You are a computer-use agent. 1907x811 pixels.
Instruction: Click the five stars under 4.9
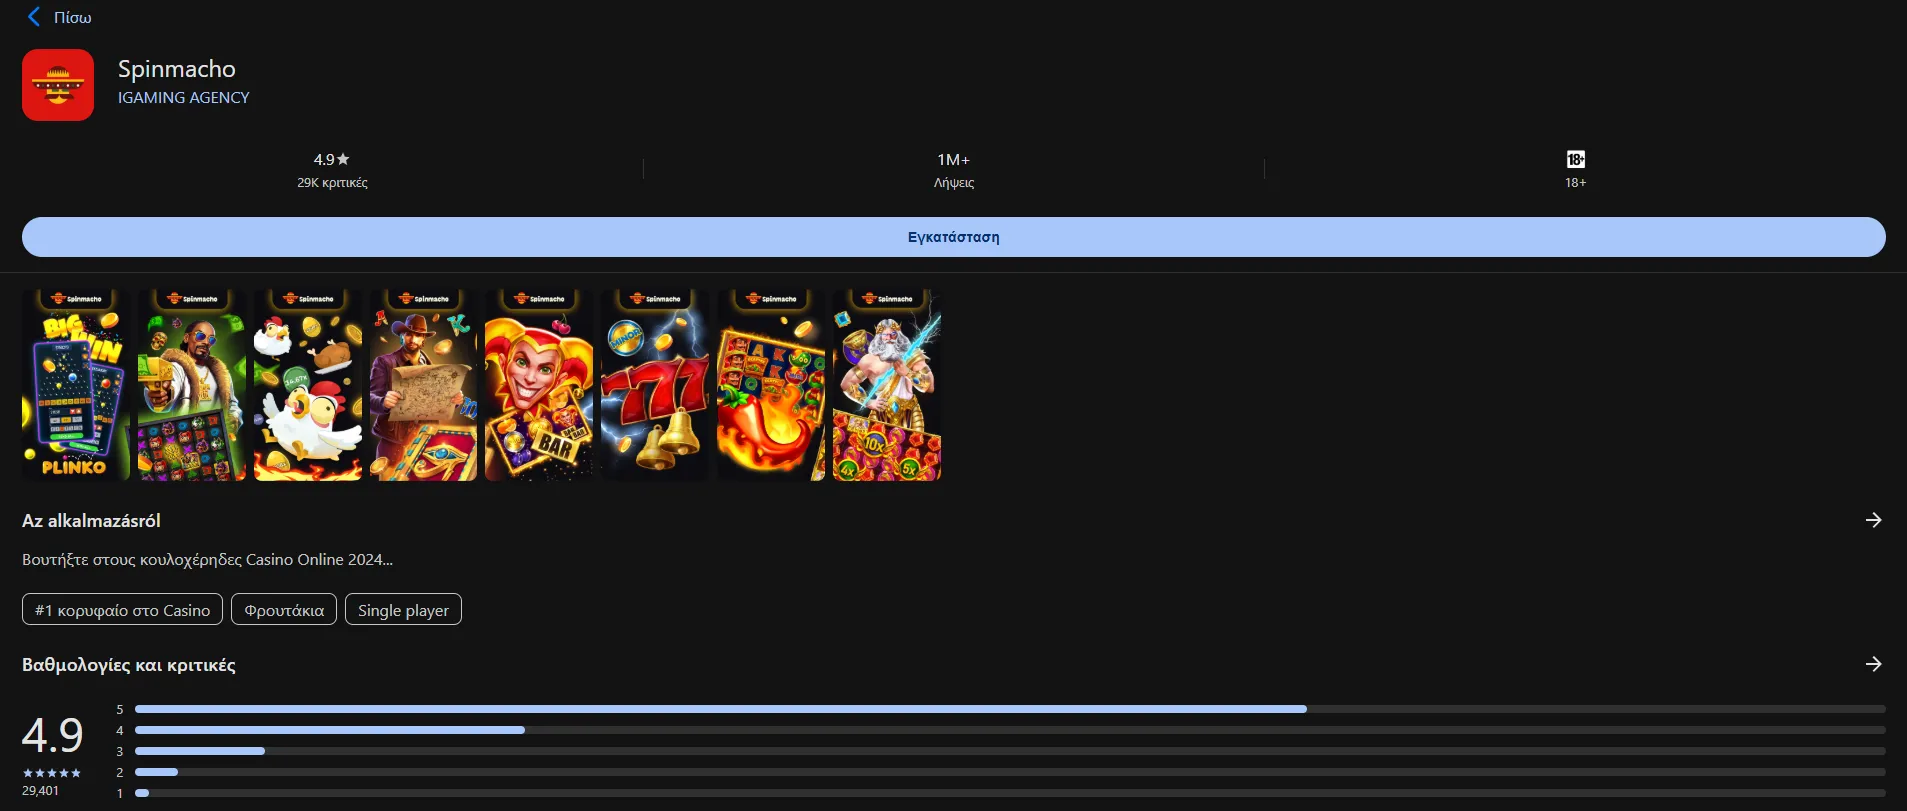[52, 773]
